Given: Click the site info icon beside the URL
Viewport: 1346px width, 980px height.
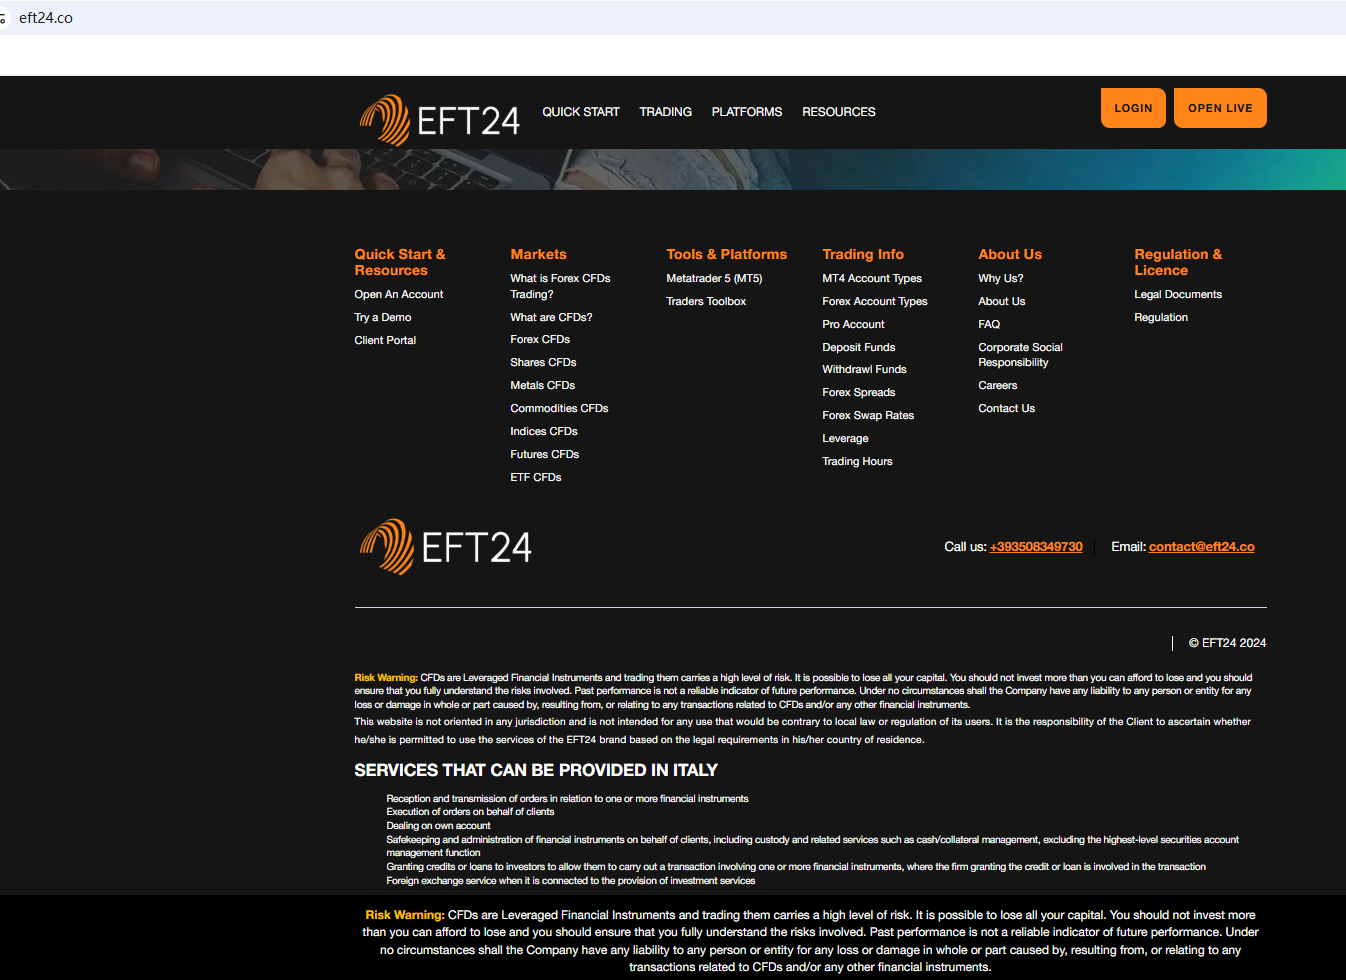Looking at the screenshot, I should [x=4, y=18].
